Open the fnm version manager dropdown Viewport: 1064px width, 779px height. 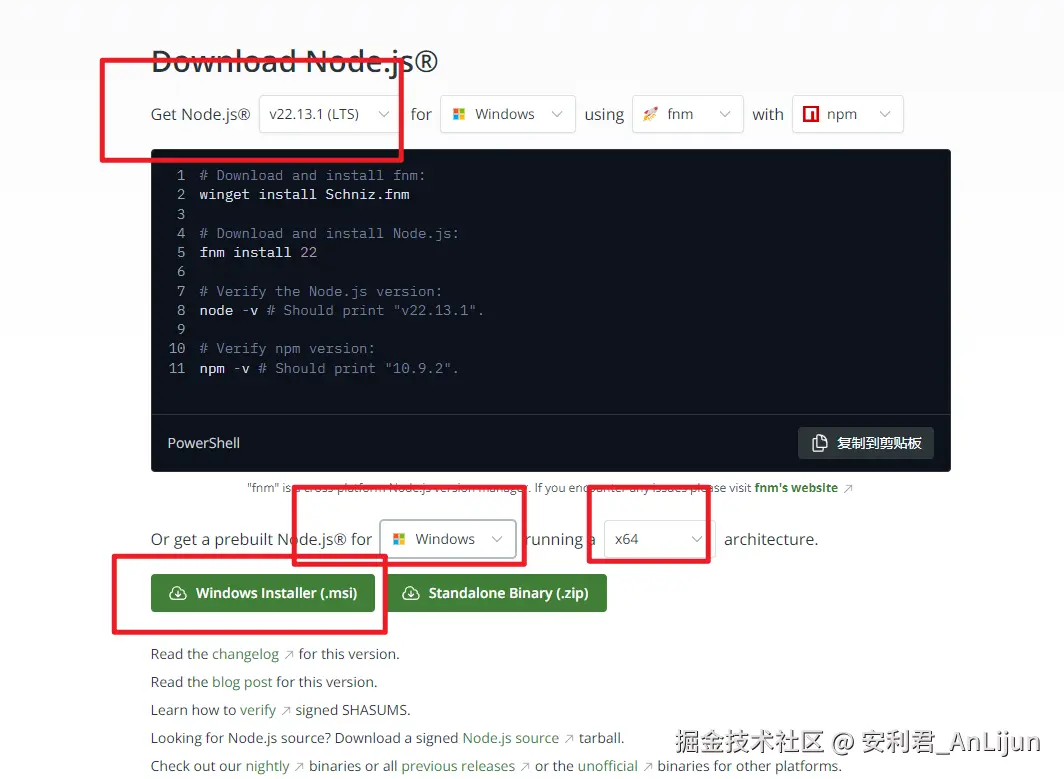[x=687, y=114]
